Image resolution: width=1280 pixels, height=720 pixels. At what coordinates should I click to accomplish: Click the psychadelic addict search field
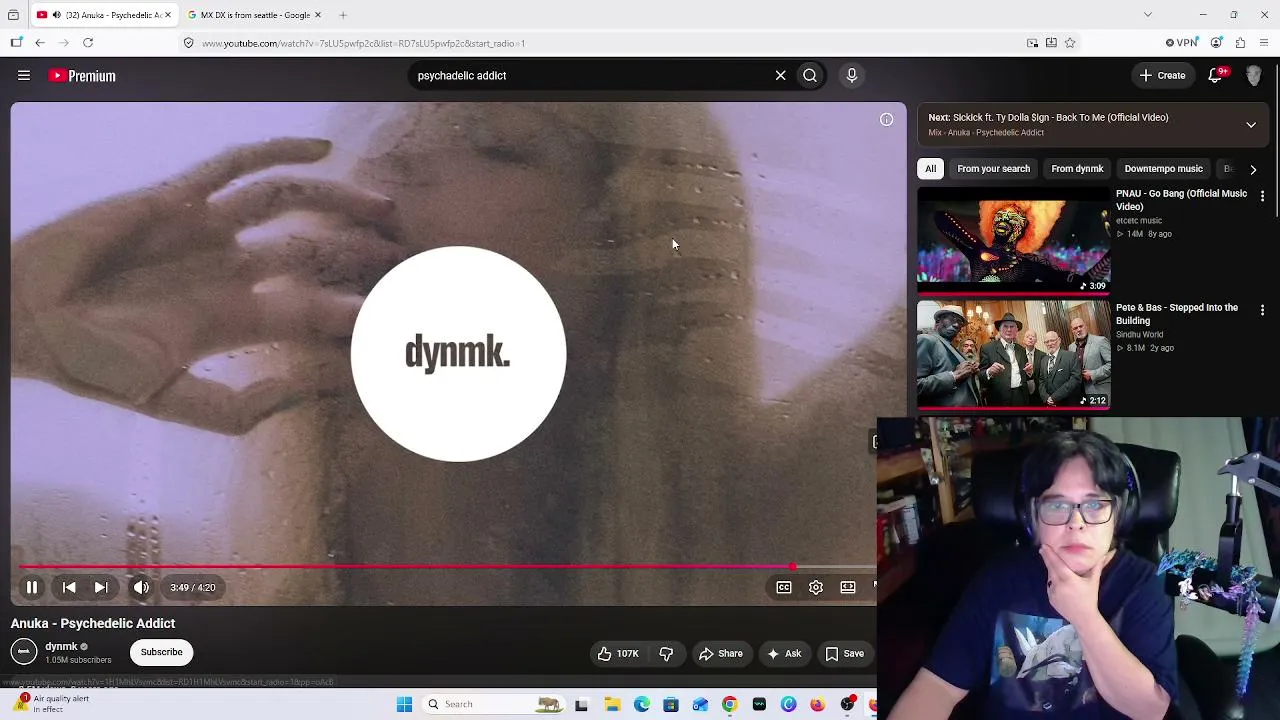(590, 76)
